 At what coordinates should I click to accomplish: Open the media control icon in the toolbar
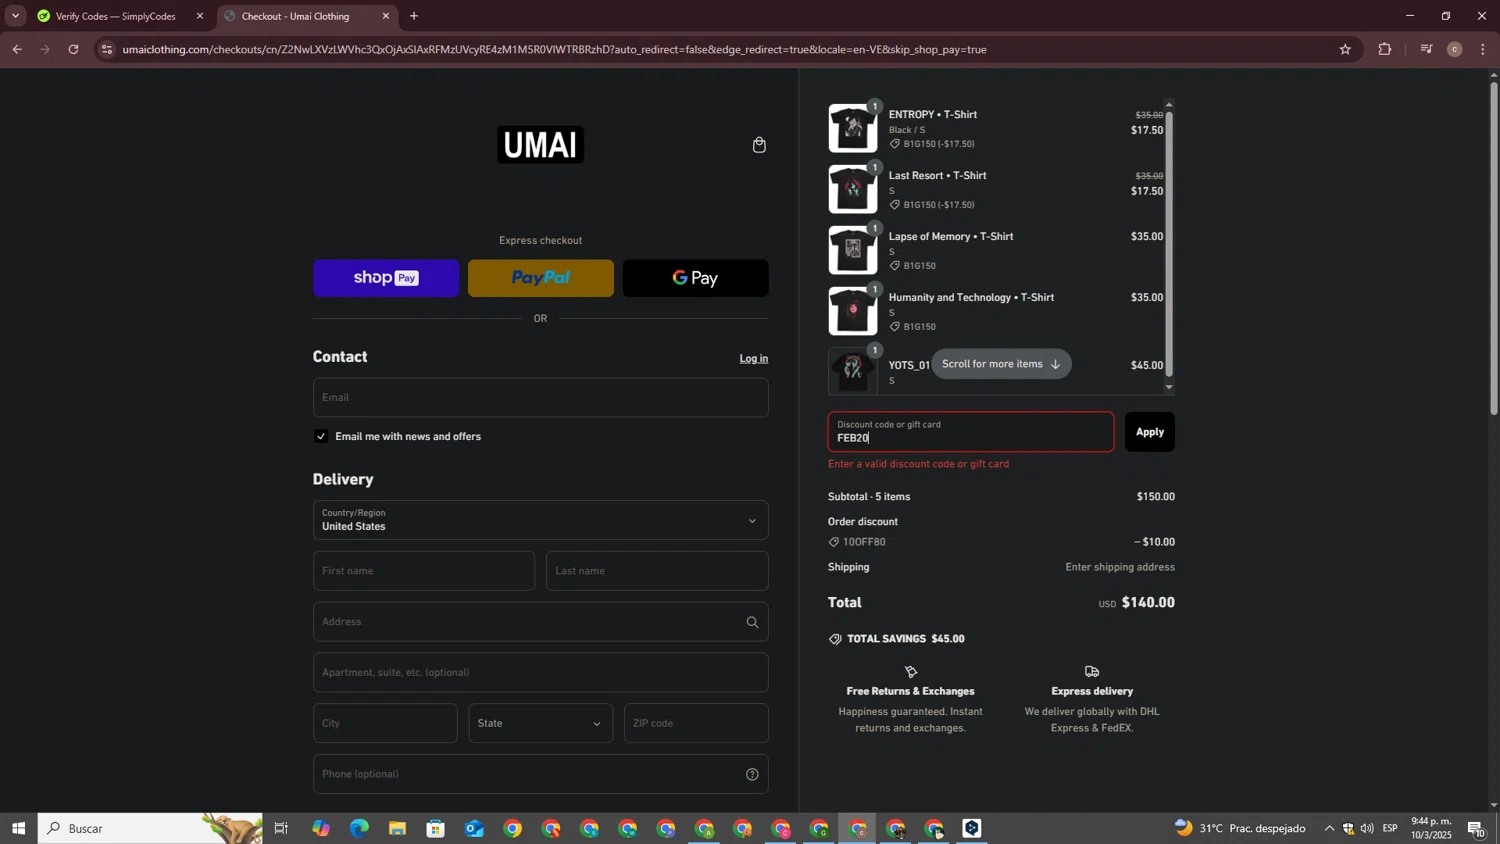tap(1427, 49)
